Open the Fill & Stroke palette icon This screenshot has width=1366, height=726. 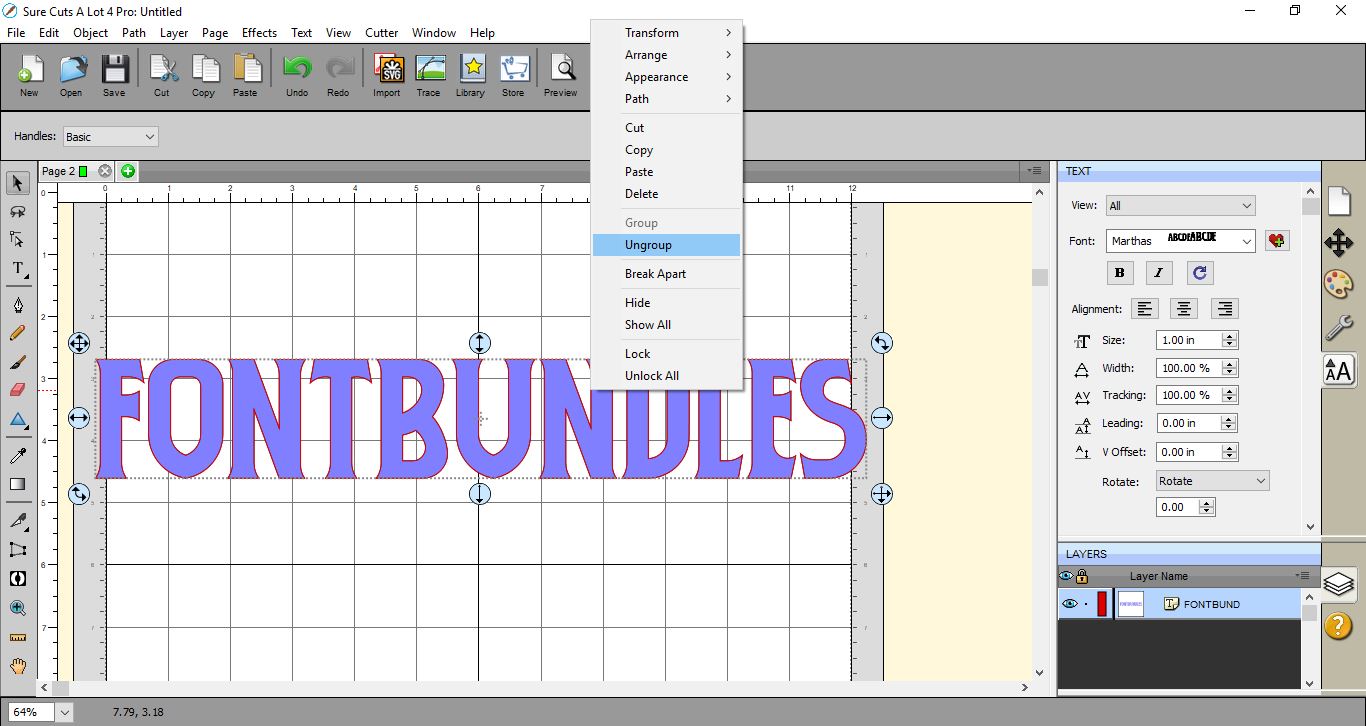[1339, 285]
